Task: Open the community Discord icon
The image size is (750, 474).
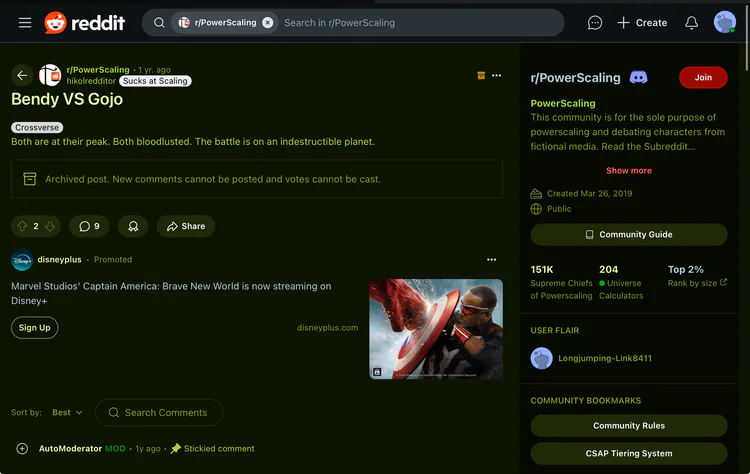Action: [639, 77]
